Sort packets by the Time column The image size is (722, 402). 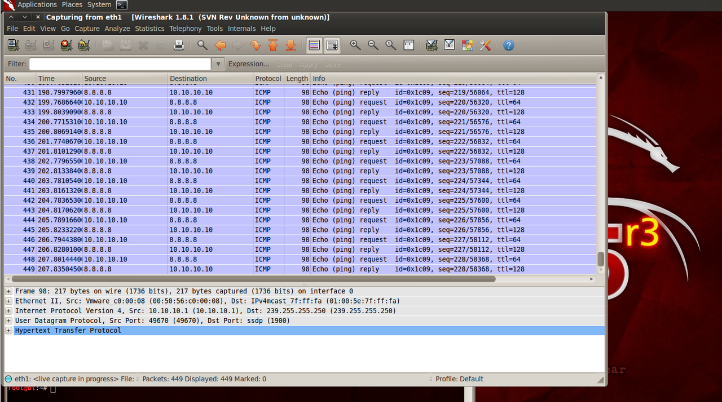59,79
